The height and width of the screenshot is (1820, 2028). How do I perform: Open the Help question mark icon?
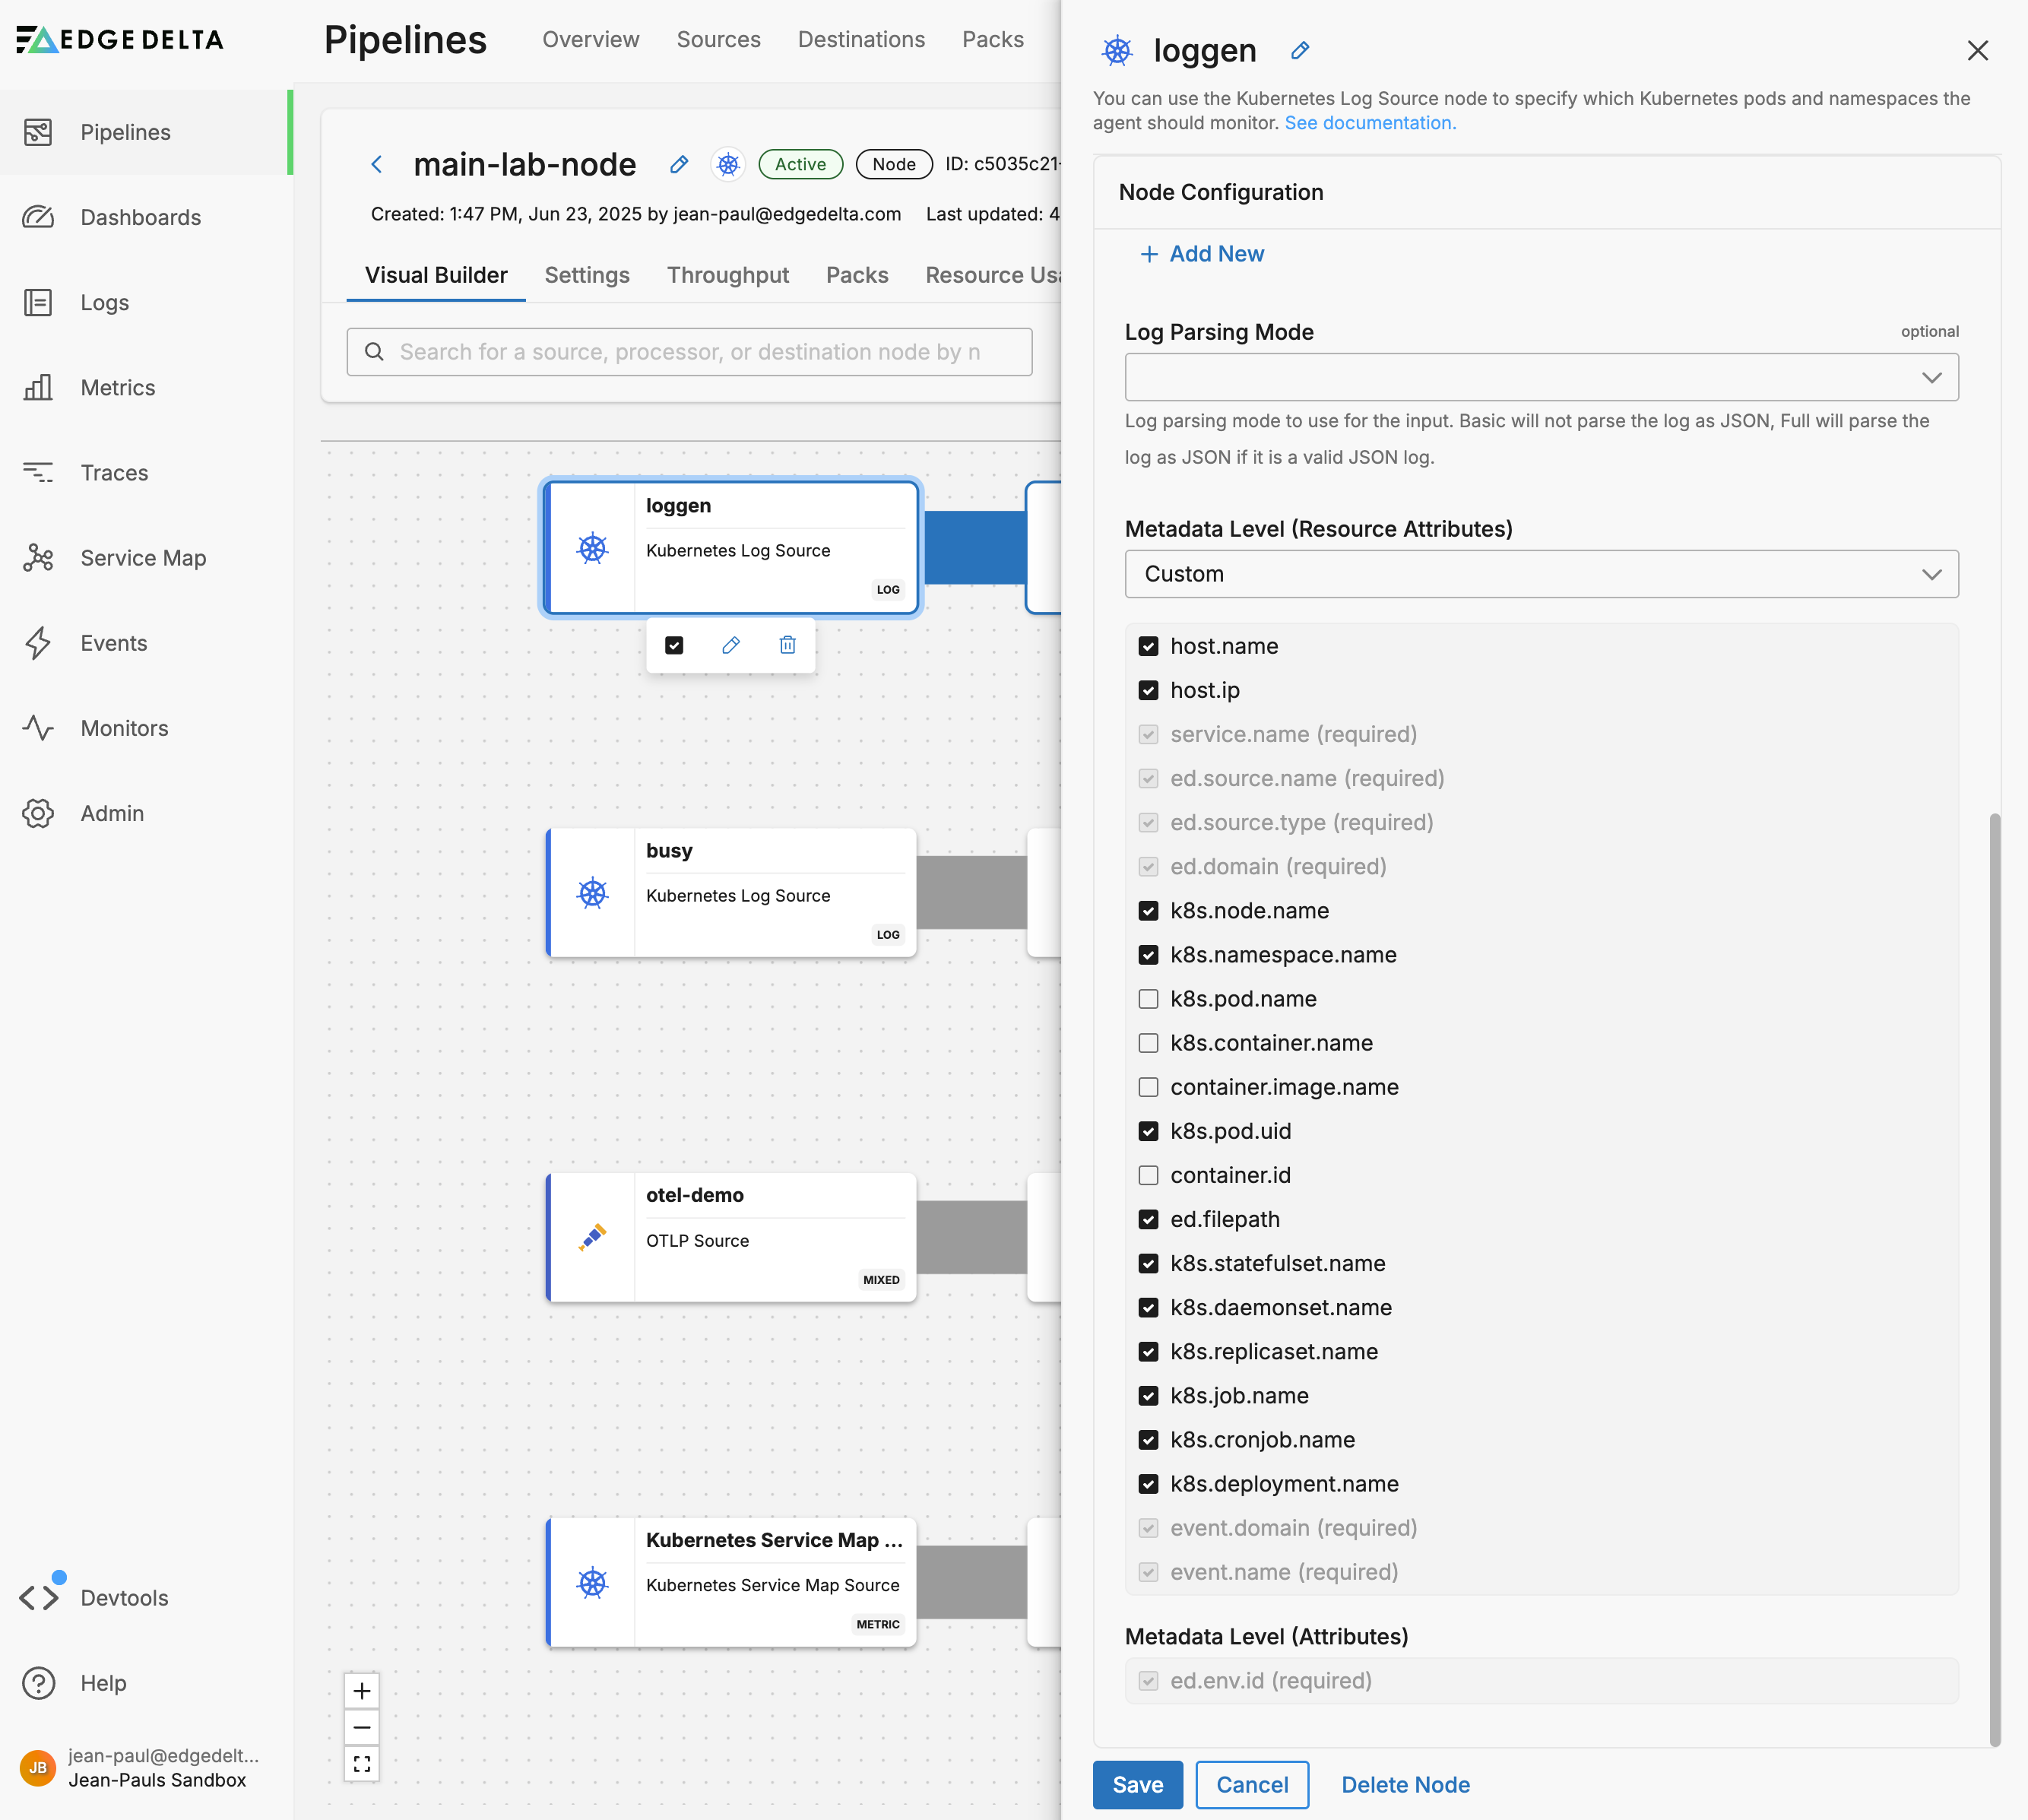coord(38,1682)
